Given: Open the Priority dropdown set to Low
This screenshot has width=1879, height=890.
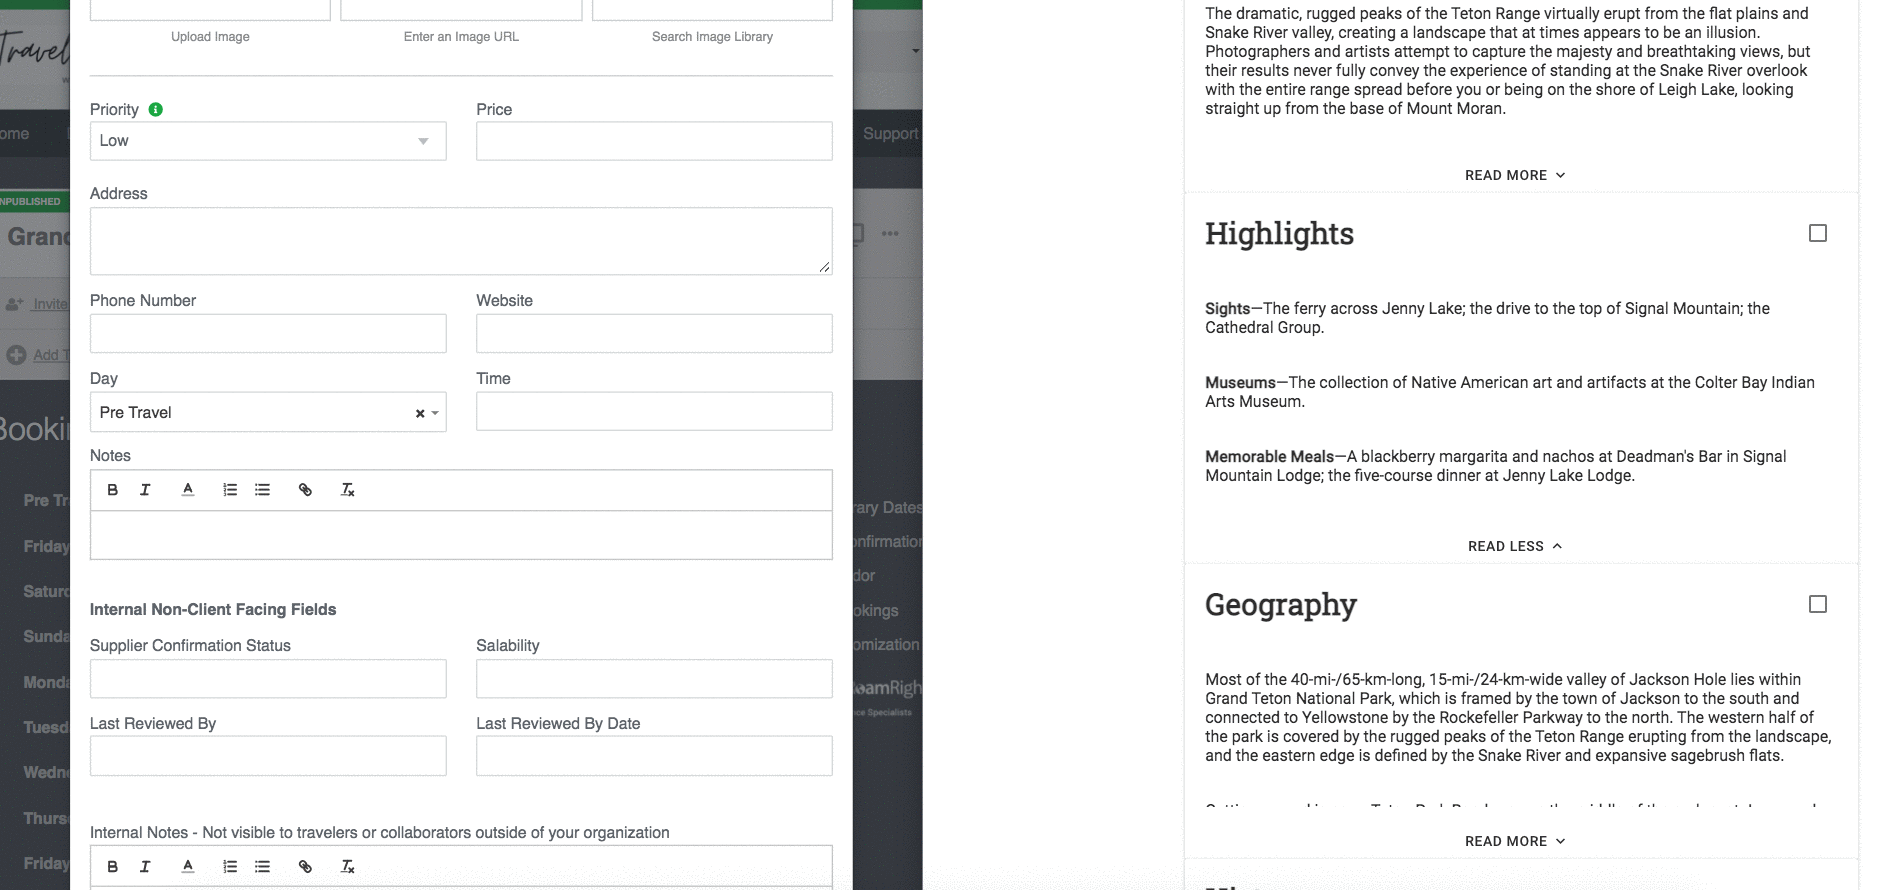Looking at the screenshot, I should pos(268,141).
